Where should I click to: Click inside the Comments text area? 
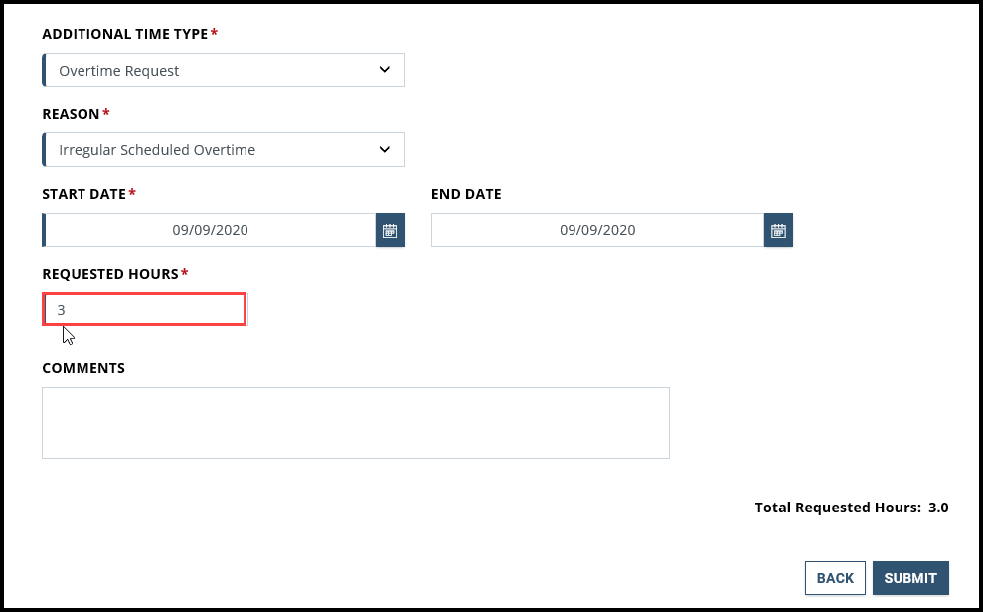click(355, 420)
